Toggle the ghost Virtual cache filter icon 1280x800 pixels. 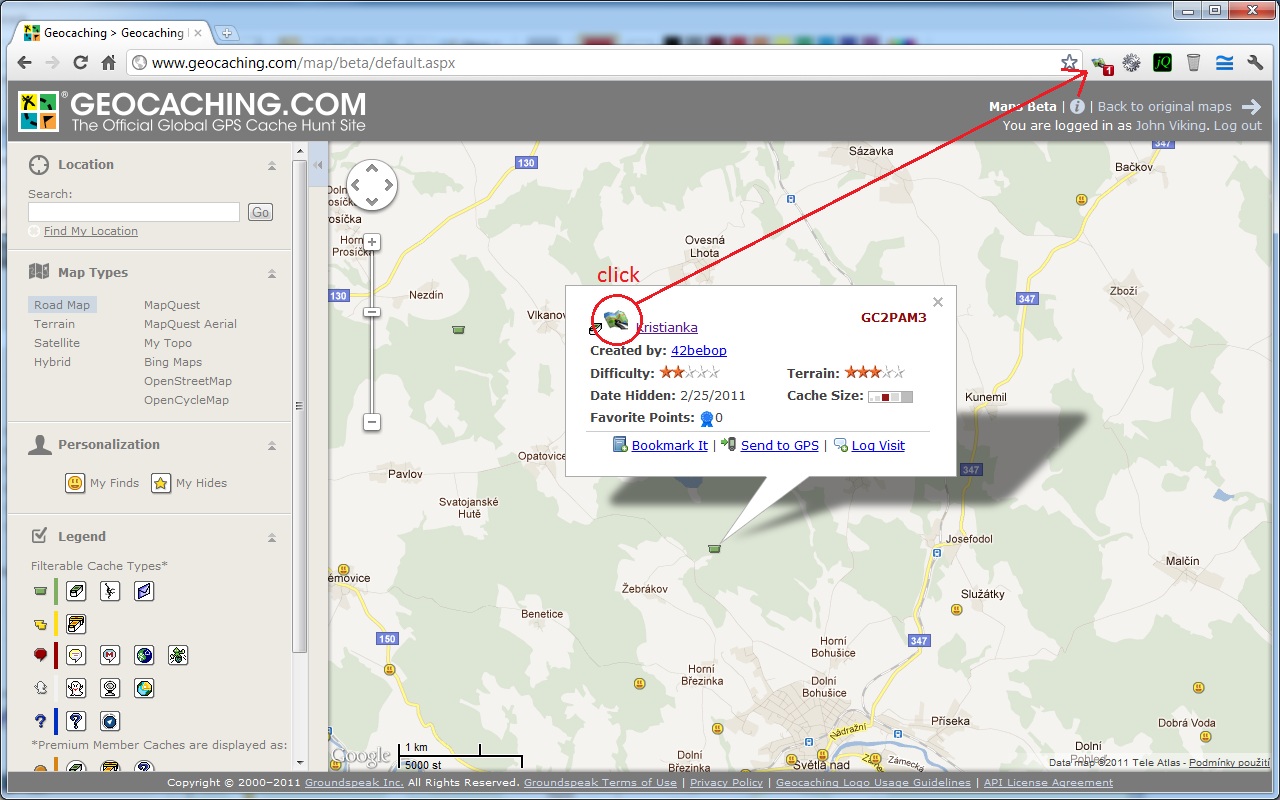(x=76, y=688)
